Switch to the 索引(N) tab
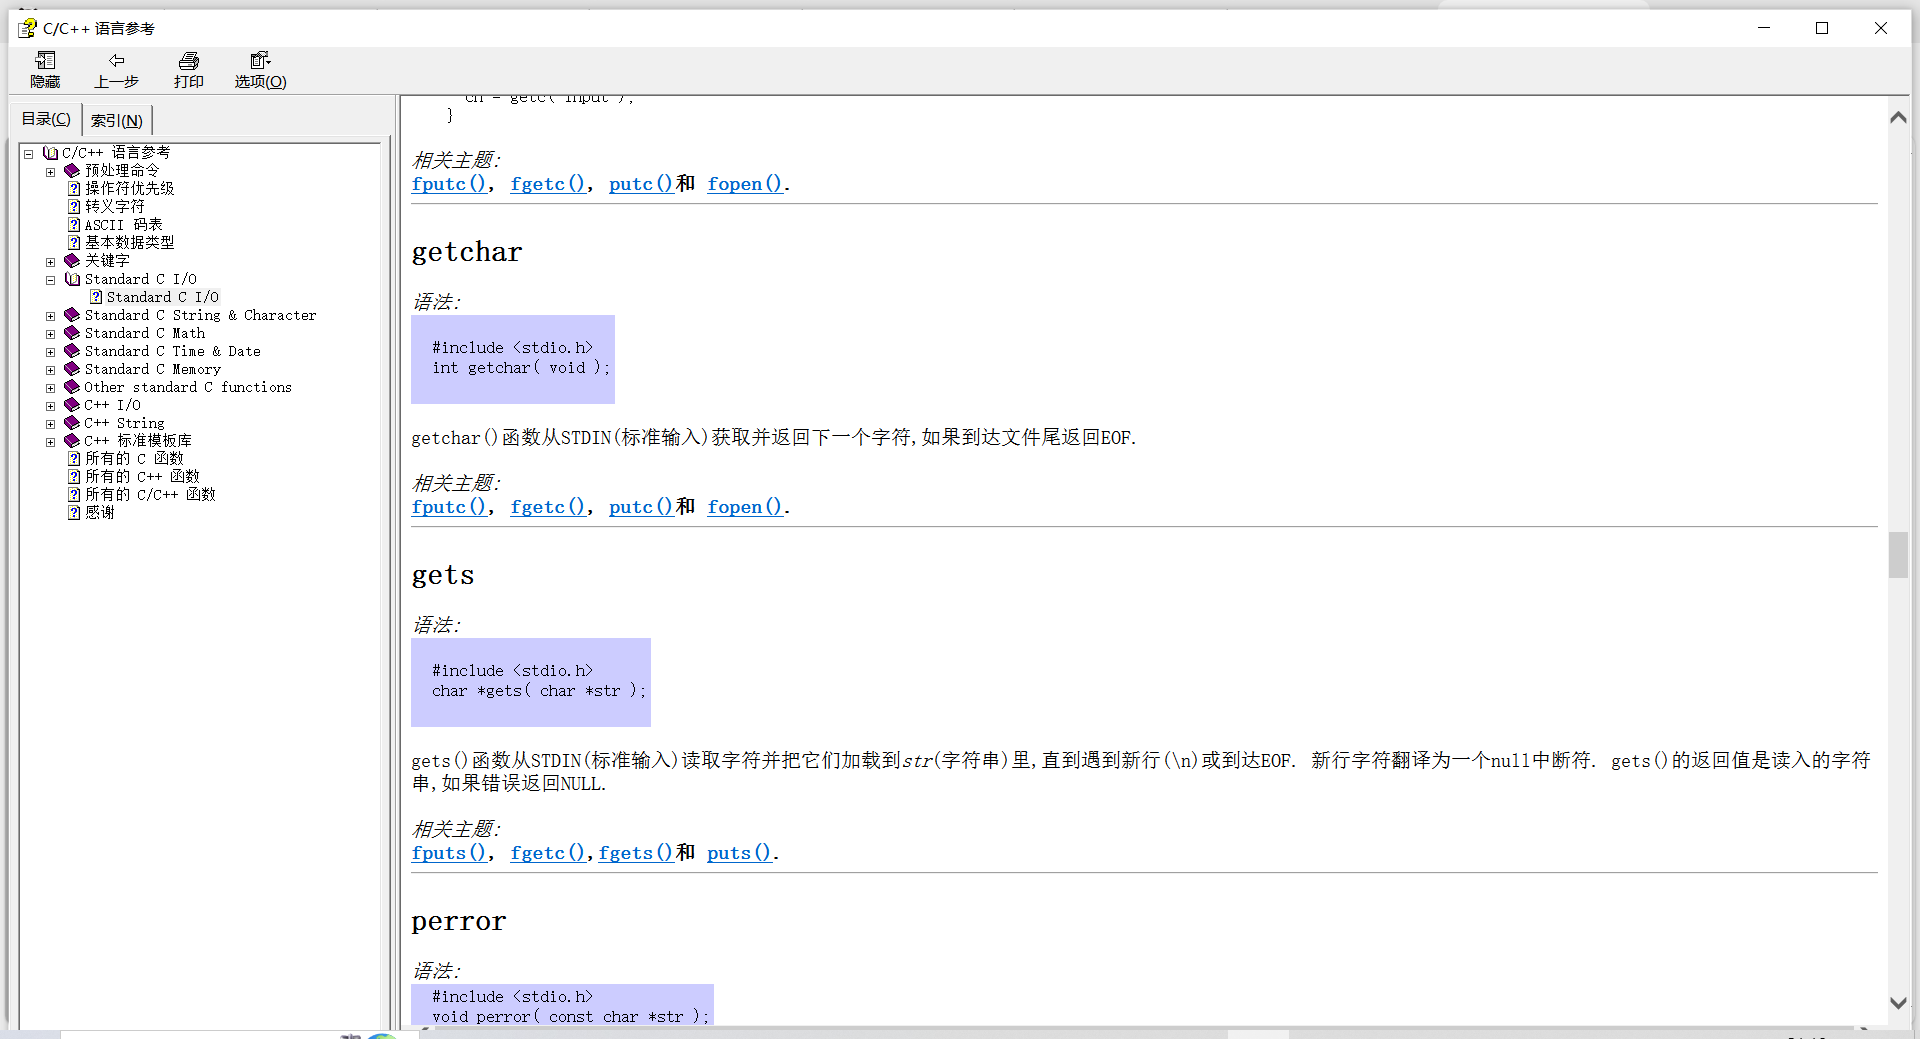Image resolution: width=1920 pixels, height=1039 pixels. pos(116,120)
